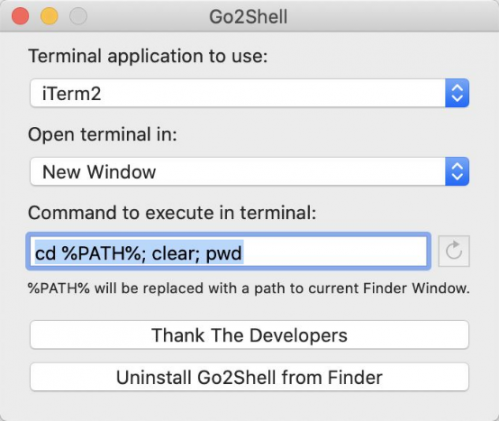Place cursor on 'cd' in the command field

coord(45,253)
